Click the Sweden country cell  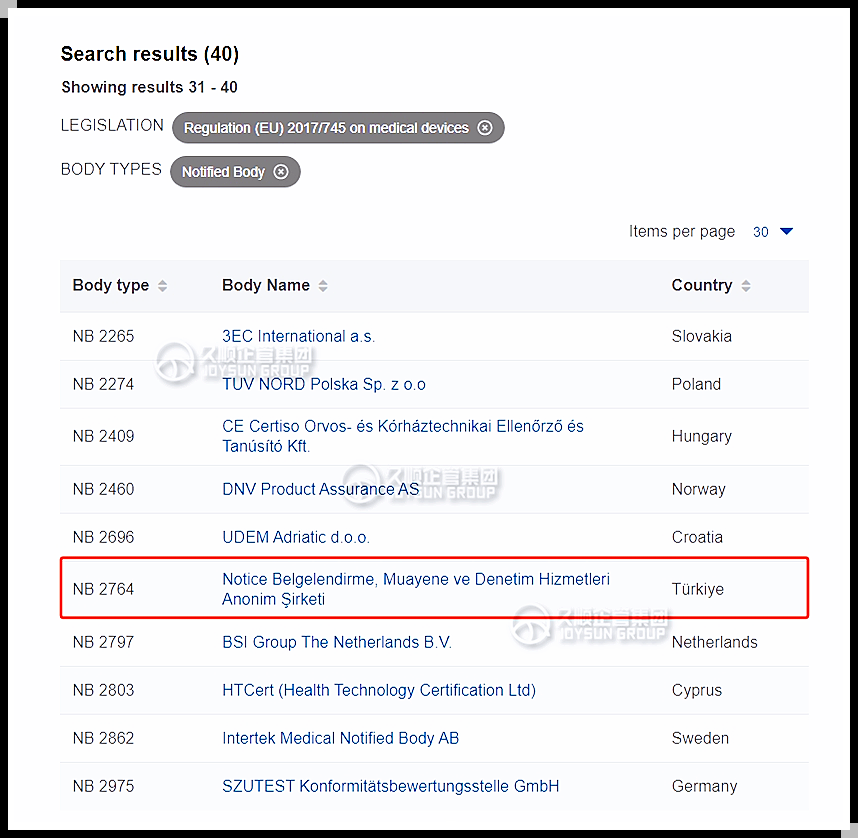tap(700, 738)
